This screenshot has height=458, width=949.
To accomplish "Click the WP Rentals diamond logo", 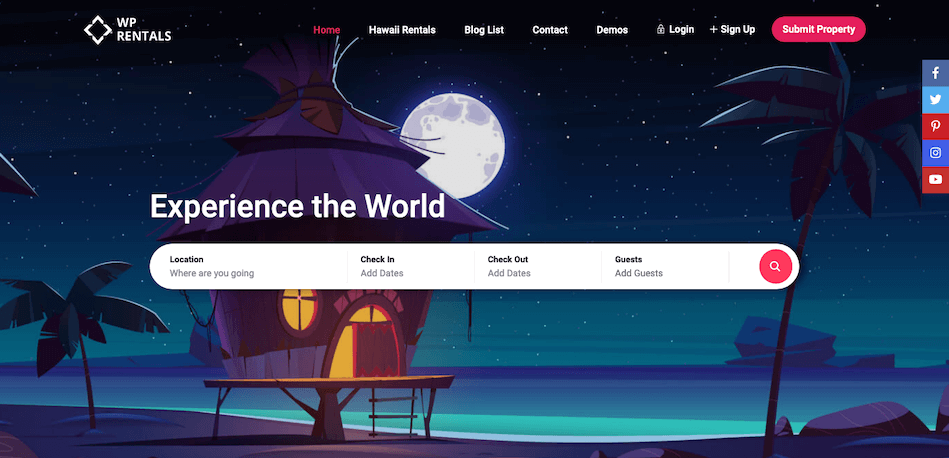I will (97, 30).
